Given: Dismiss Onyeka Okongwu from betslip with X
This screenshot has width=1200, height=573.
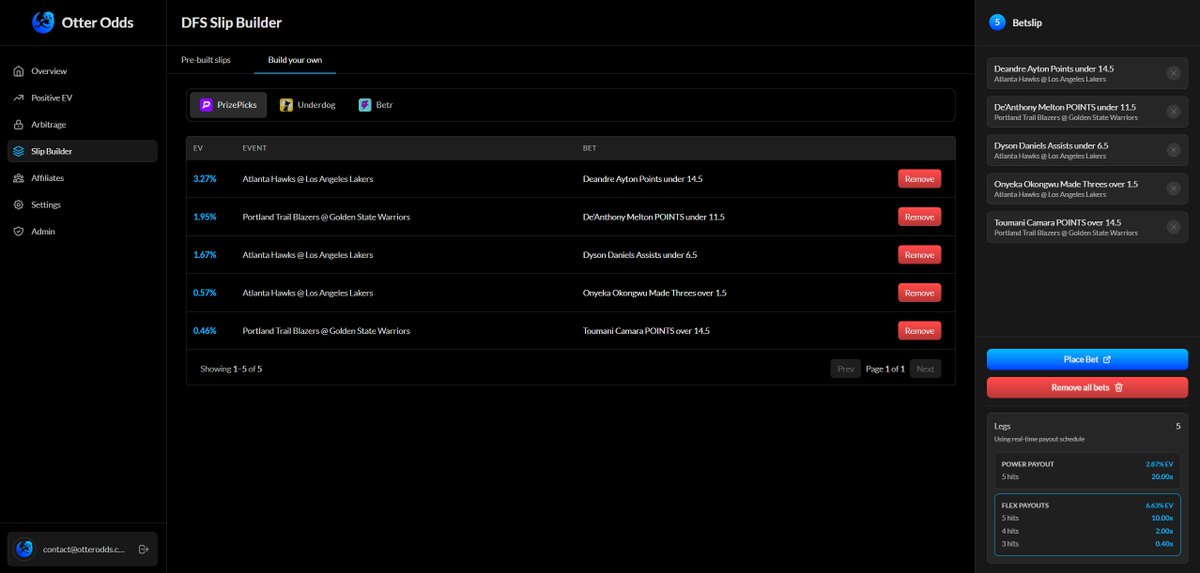Looking at the screenshot, I should coord(1173,188).
